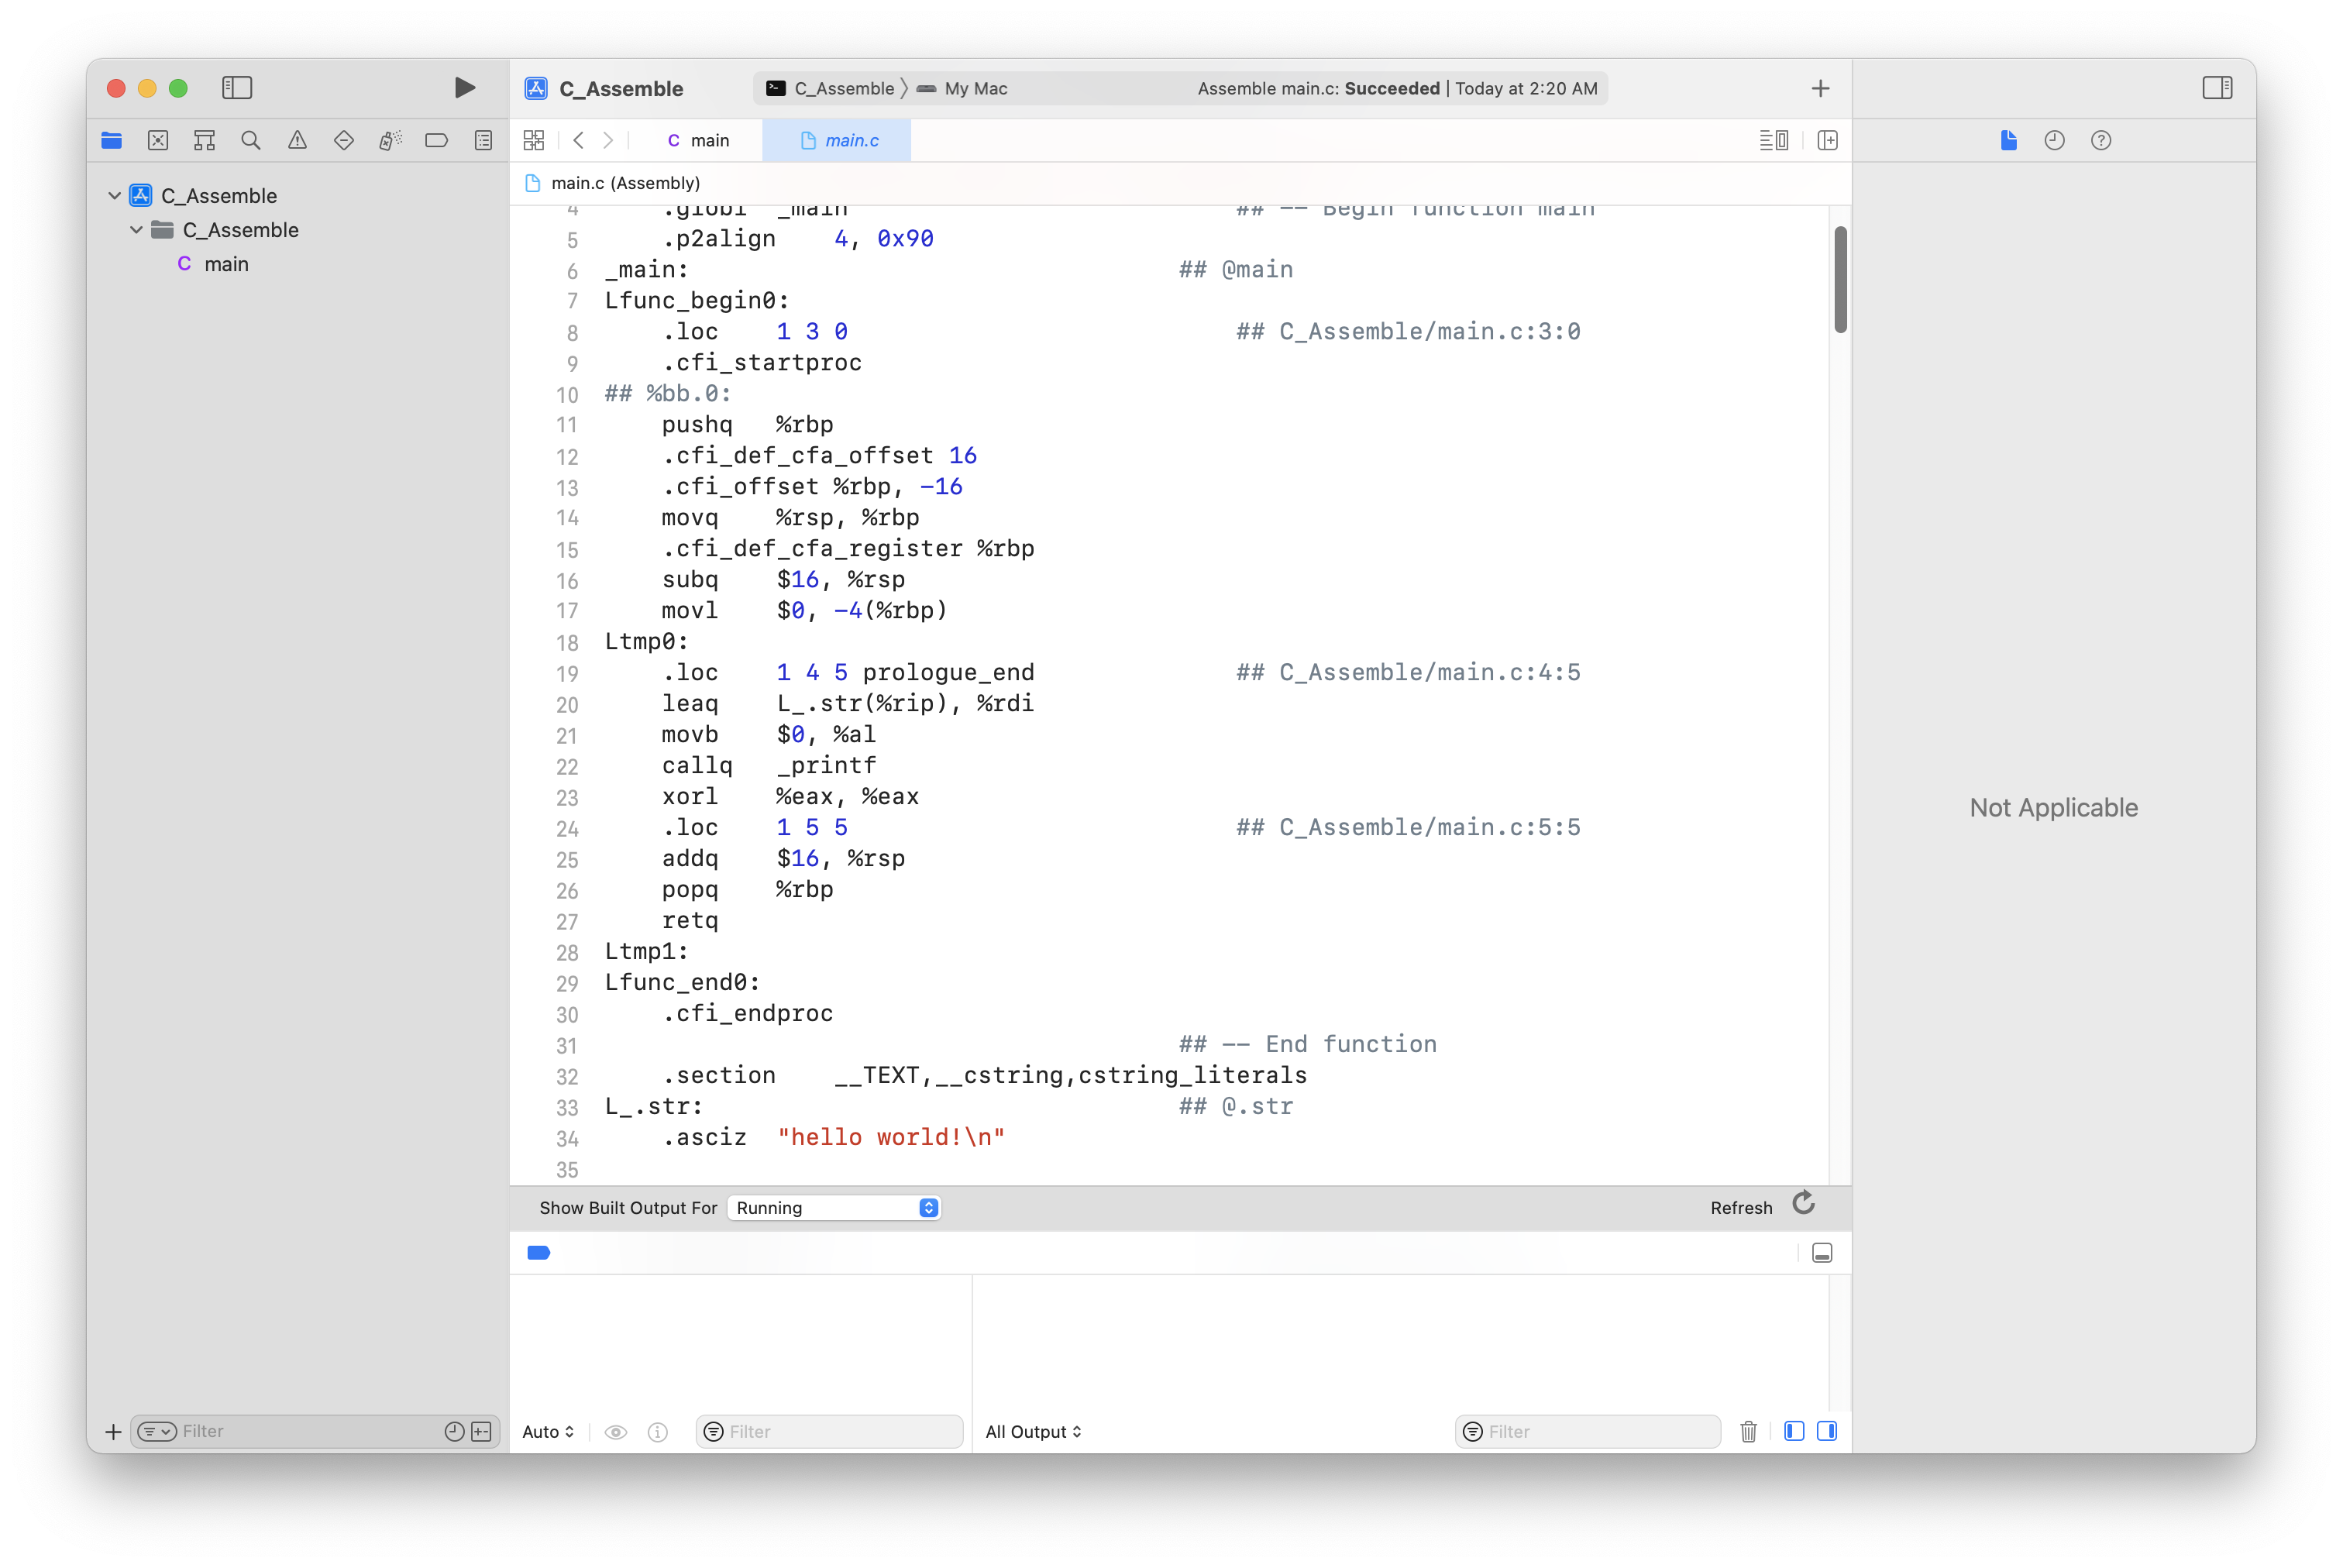Type in the All Output filter field

(x=1590, y=1431)
